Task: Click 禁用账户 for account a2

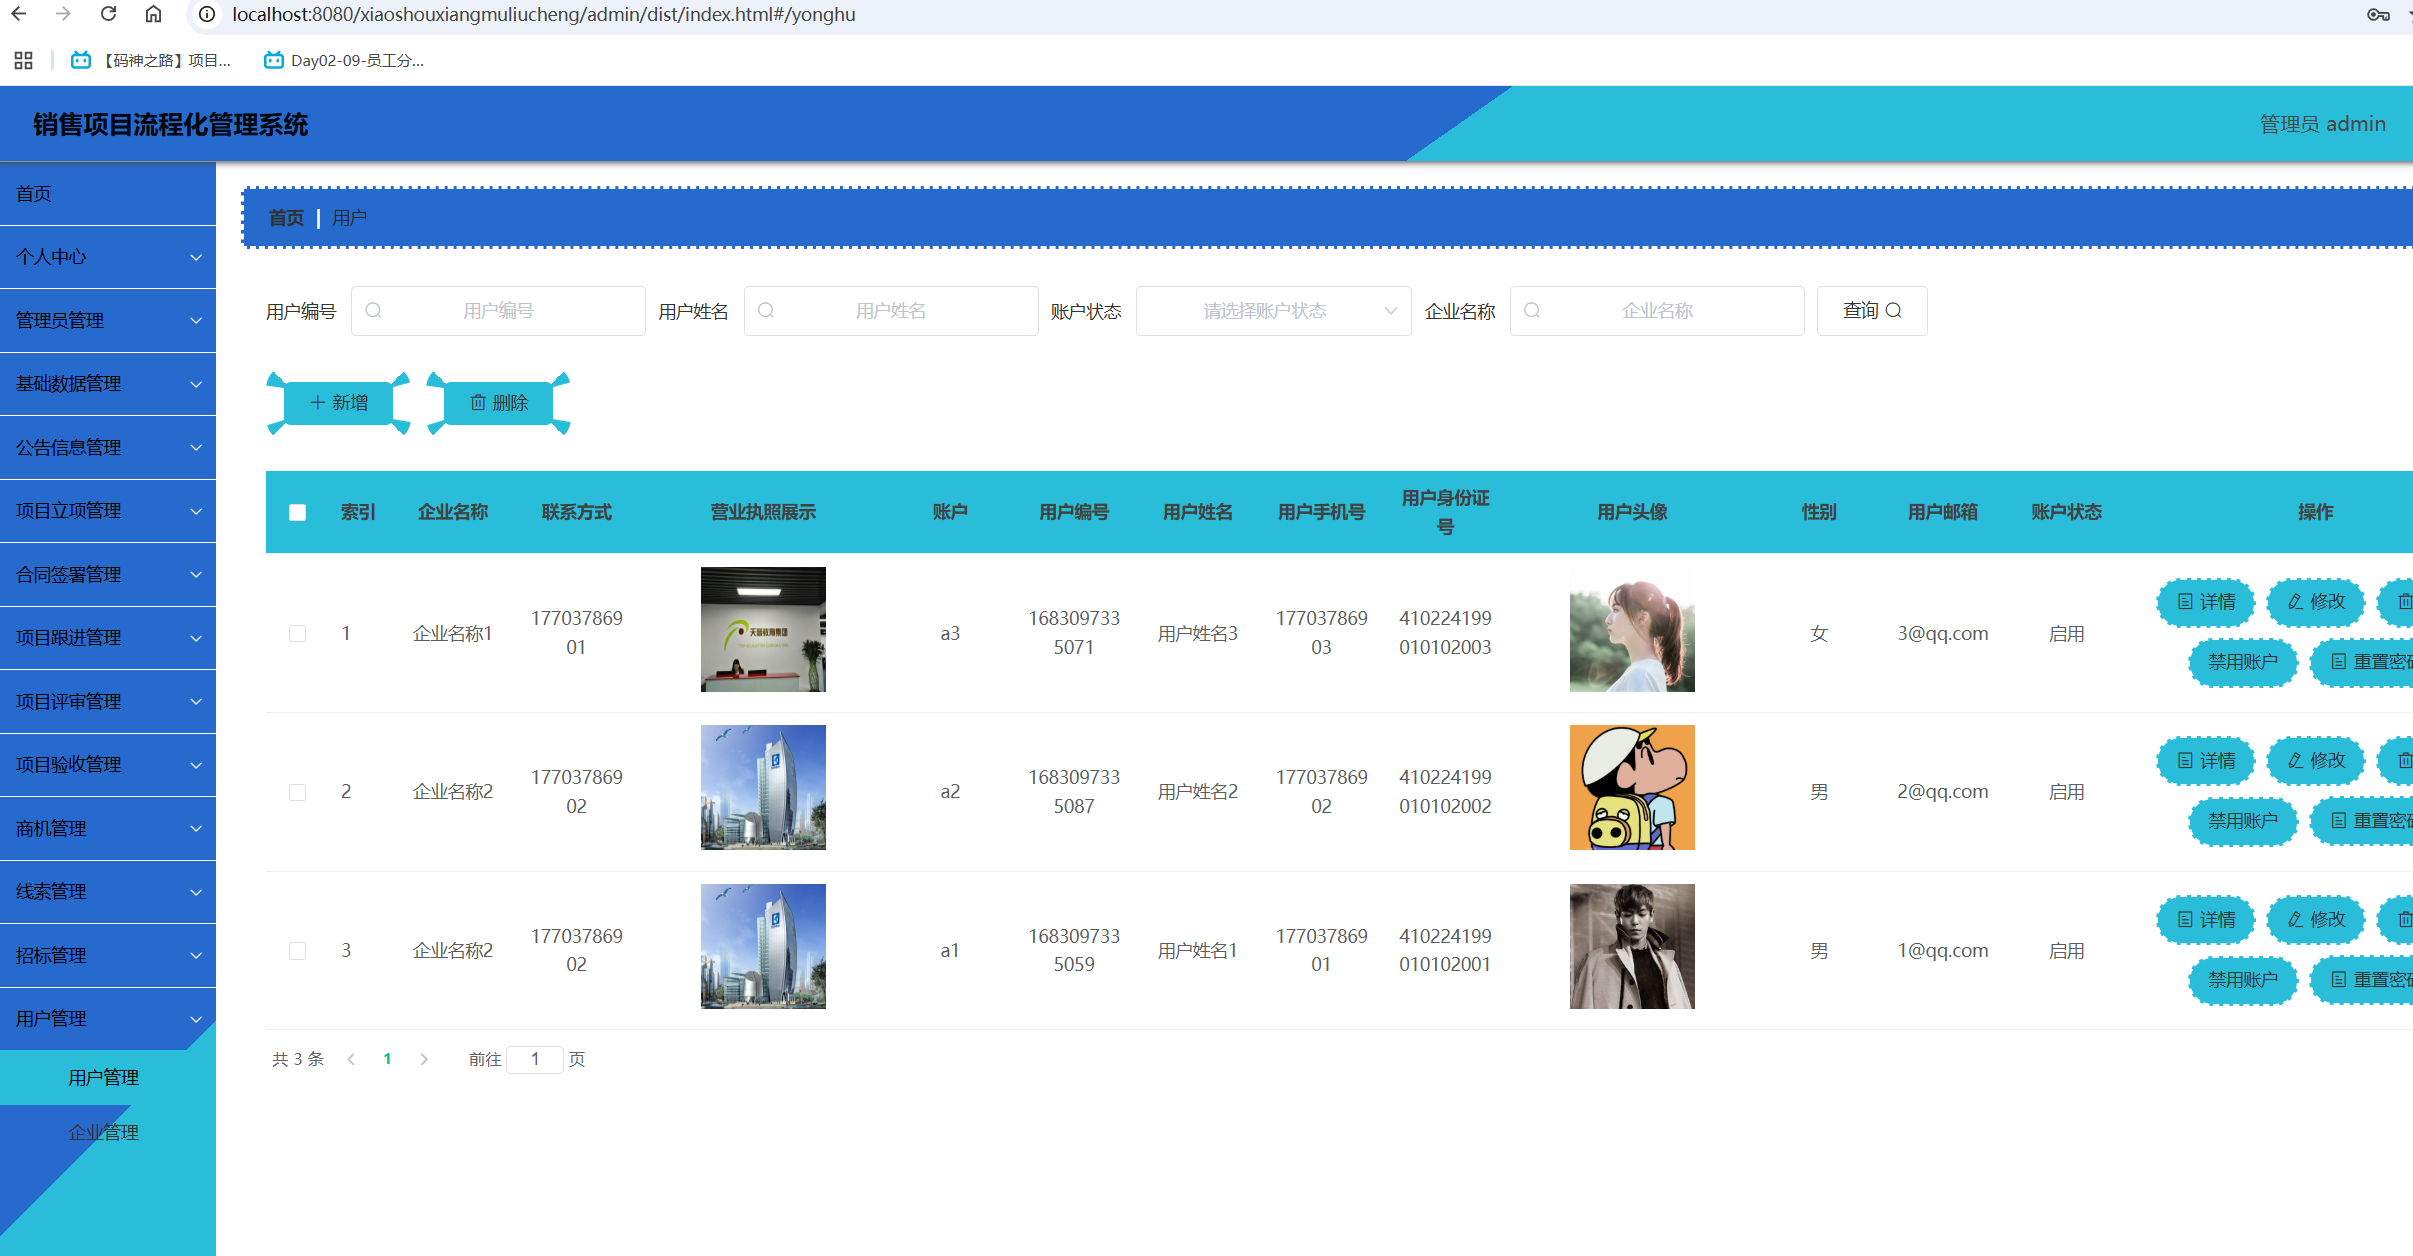Action: coord(2243,821)
